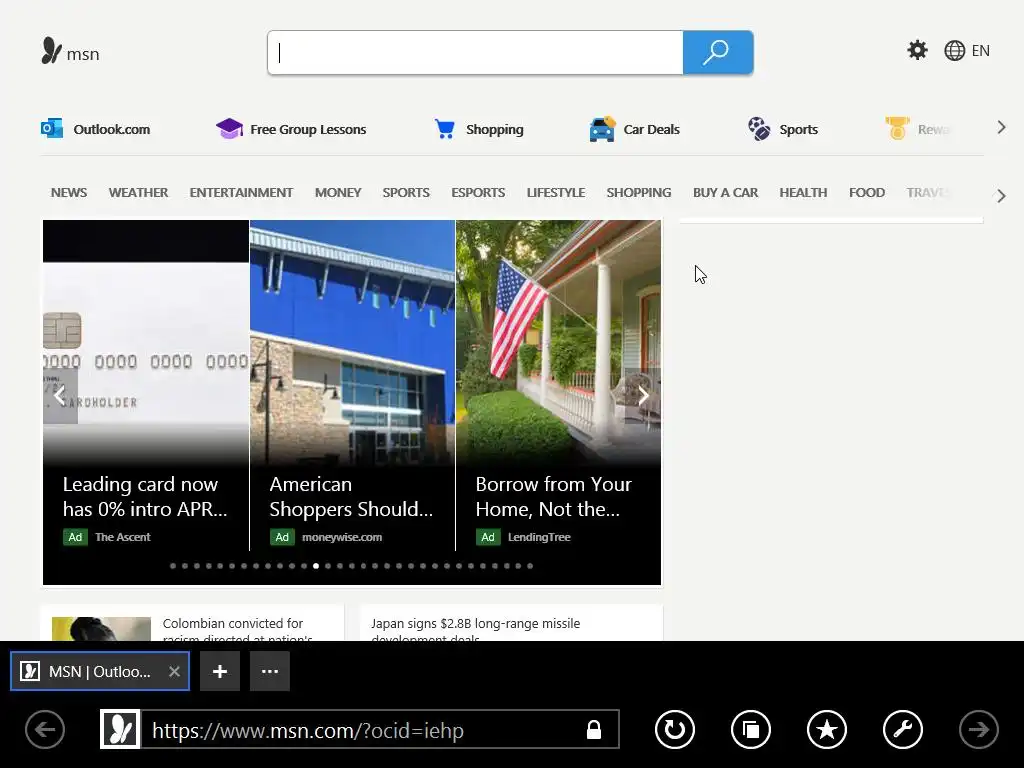This screenshot has height=768, width=1024.
Task: Click the MSN butterfly logo
Action: click(52, 51)
